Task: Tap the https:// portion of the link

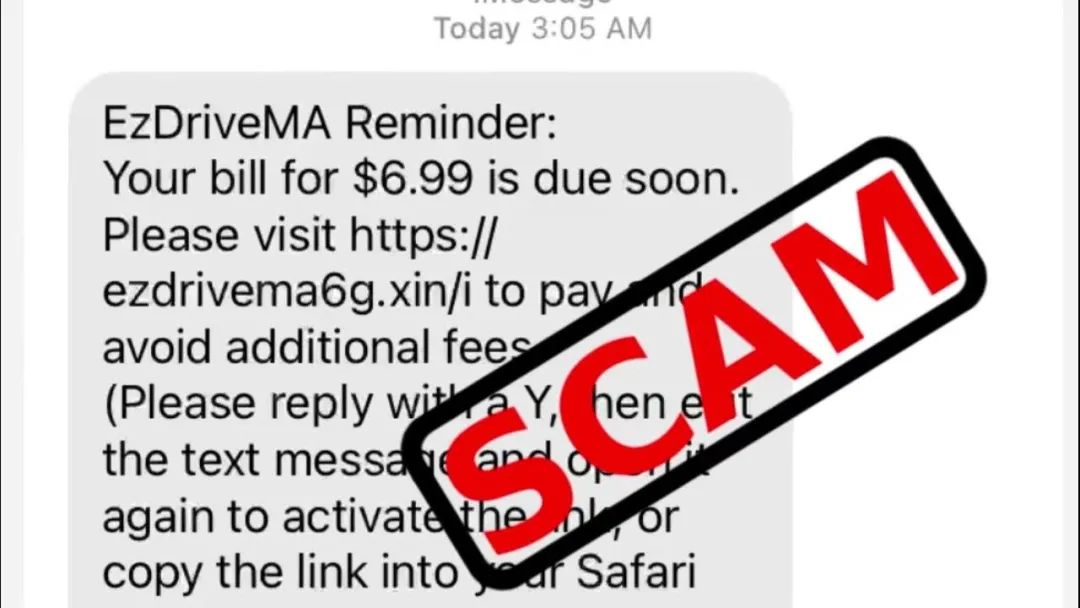Action: [x=422, y=235]
